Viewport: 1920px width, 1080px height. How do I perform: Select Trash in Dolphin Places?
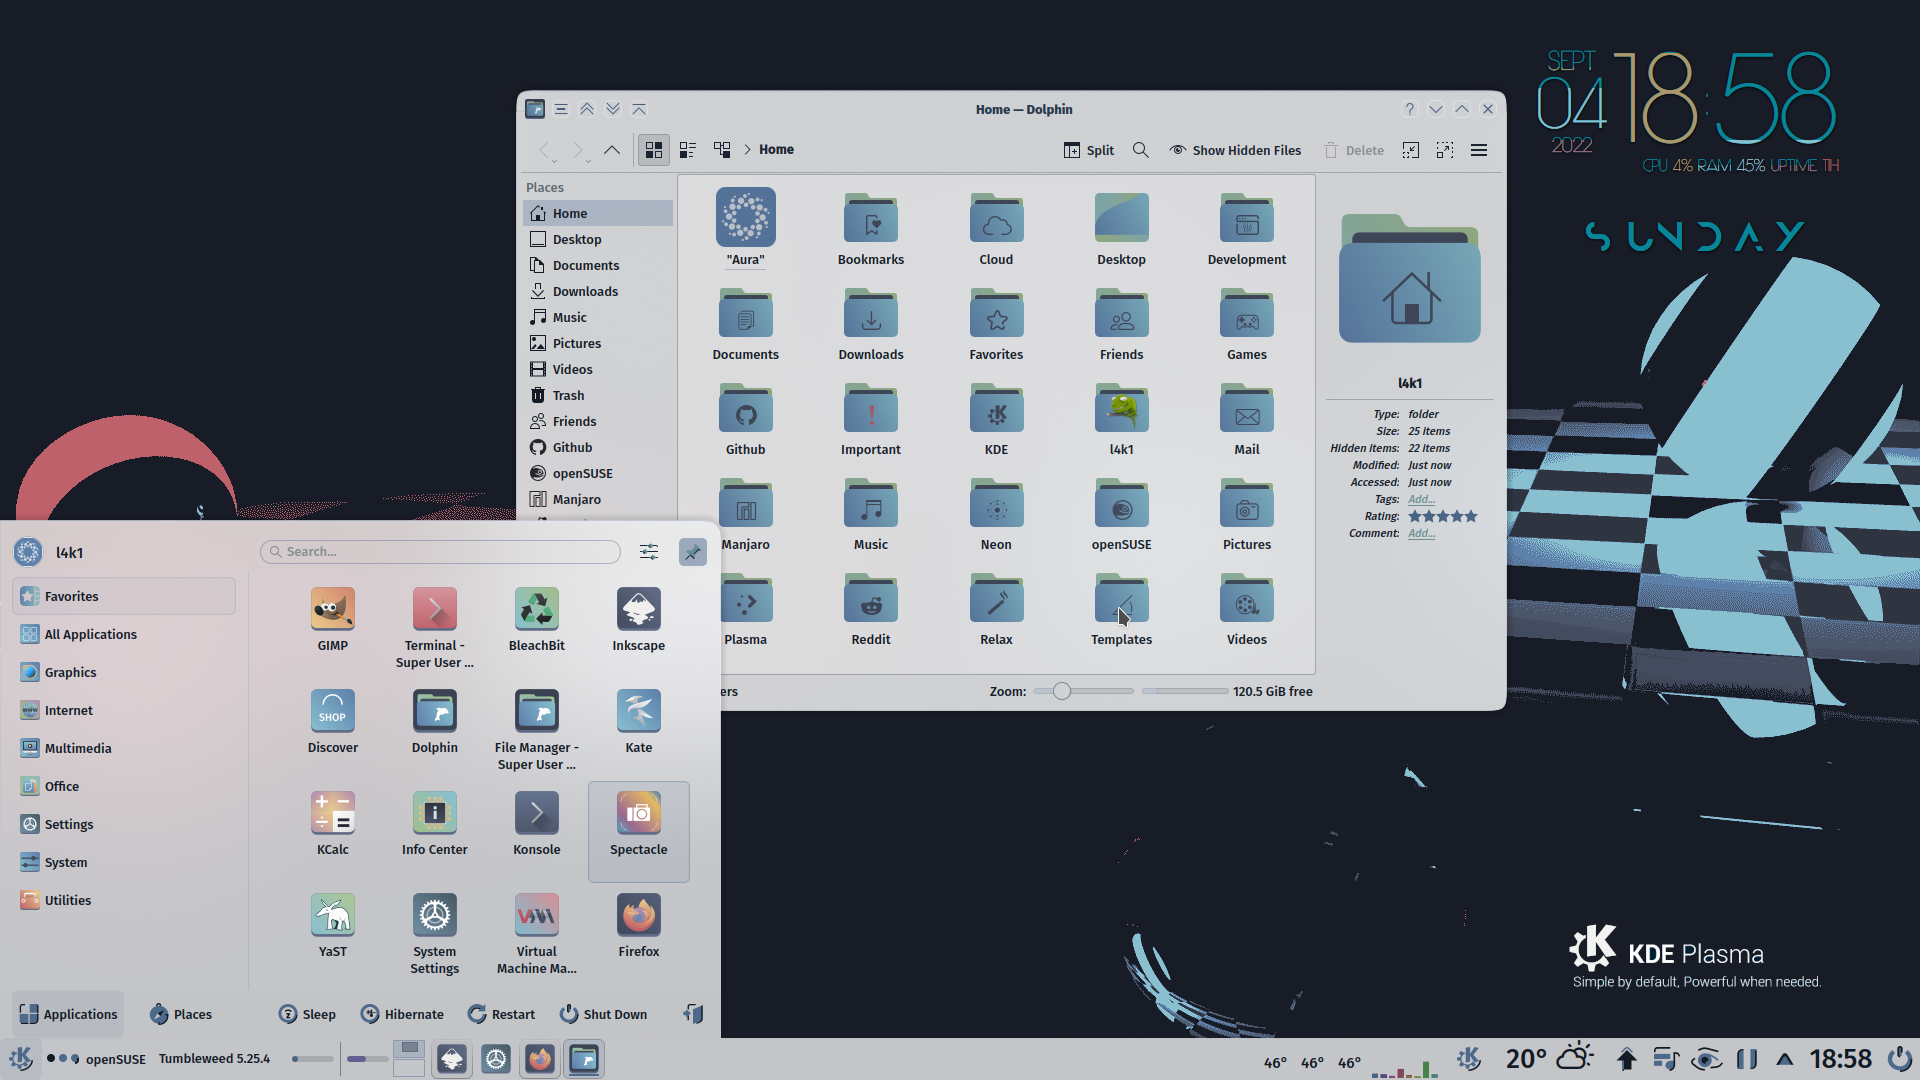[x=598, y=395]
